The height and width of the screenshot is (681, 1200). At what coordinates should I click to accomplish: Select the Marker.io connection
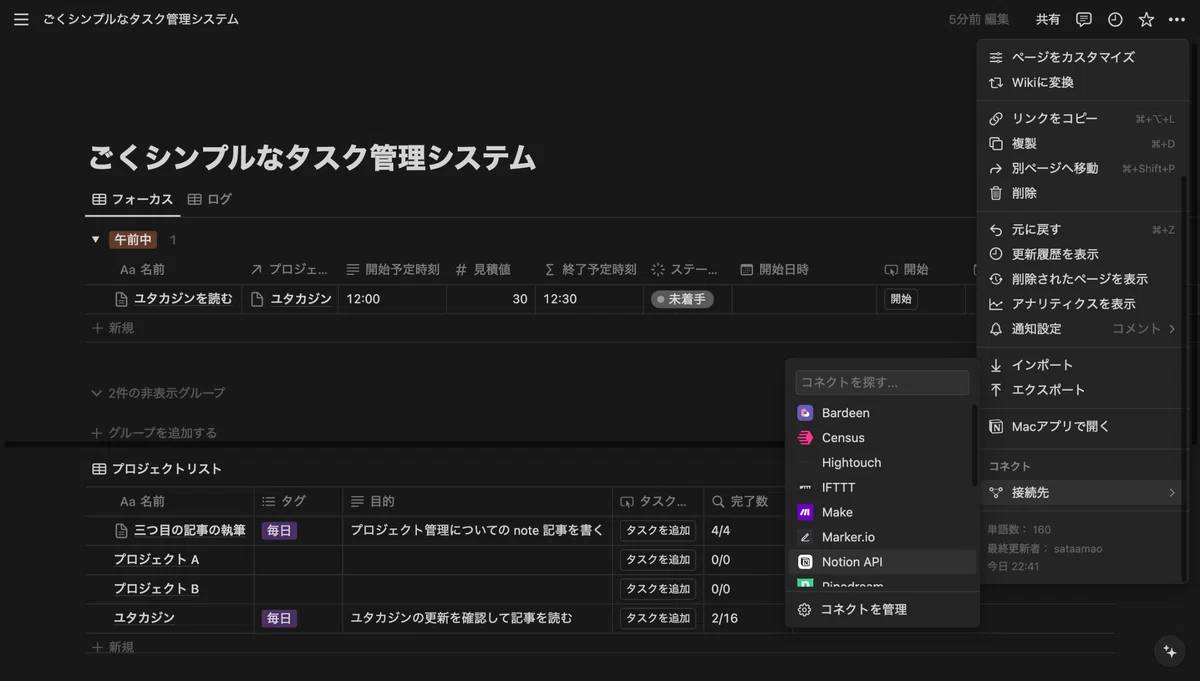(x=882, y=537)
